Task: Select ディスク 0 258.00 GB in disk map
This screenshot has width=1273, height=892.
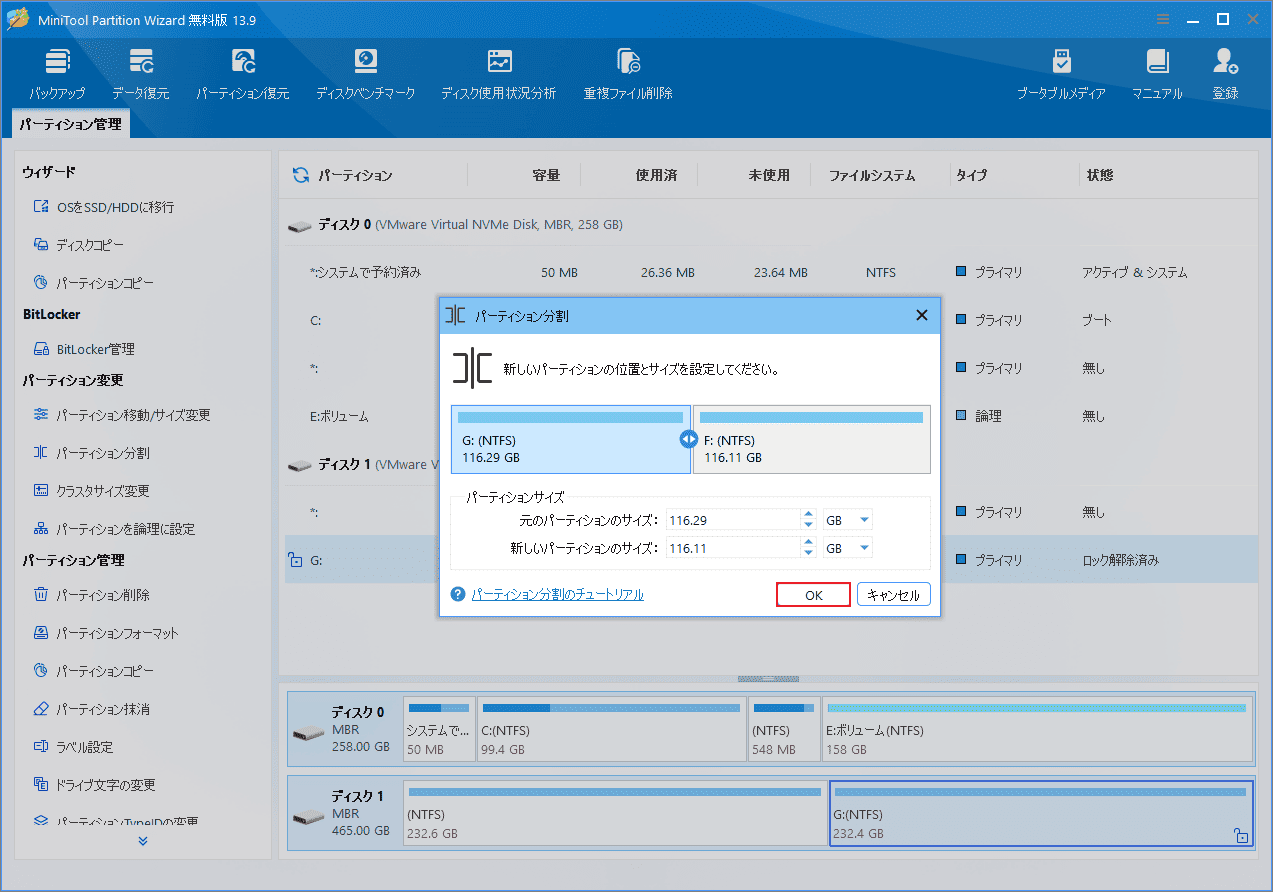Action: pyautogui.click(x=345, y=730)
